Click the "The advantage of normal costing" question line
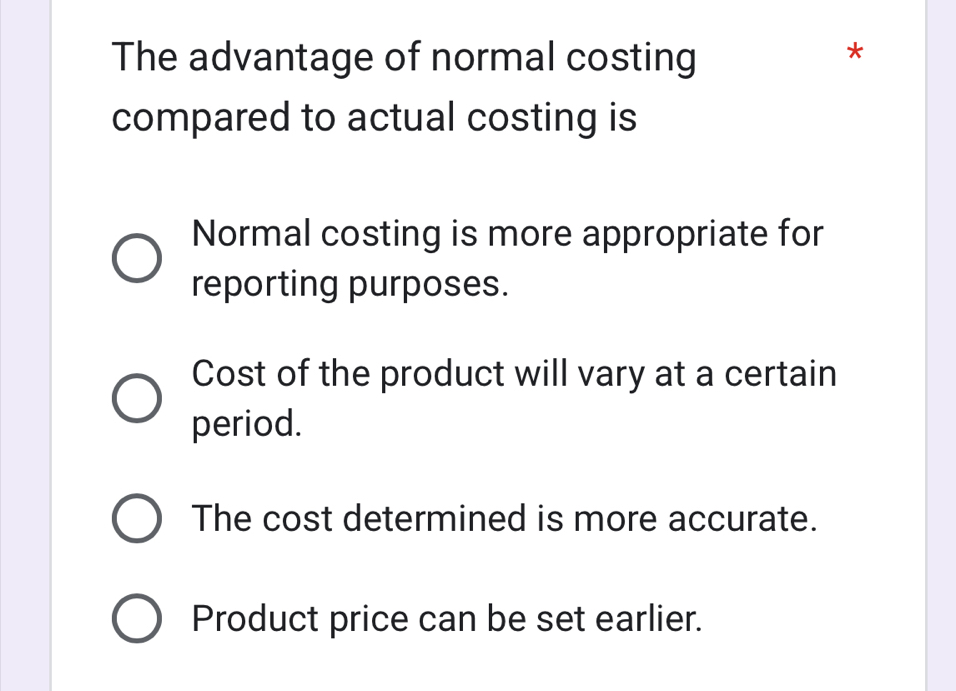Viewport: 956px width, 691px height. coord(404,58)
